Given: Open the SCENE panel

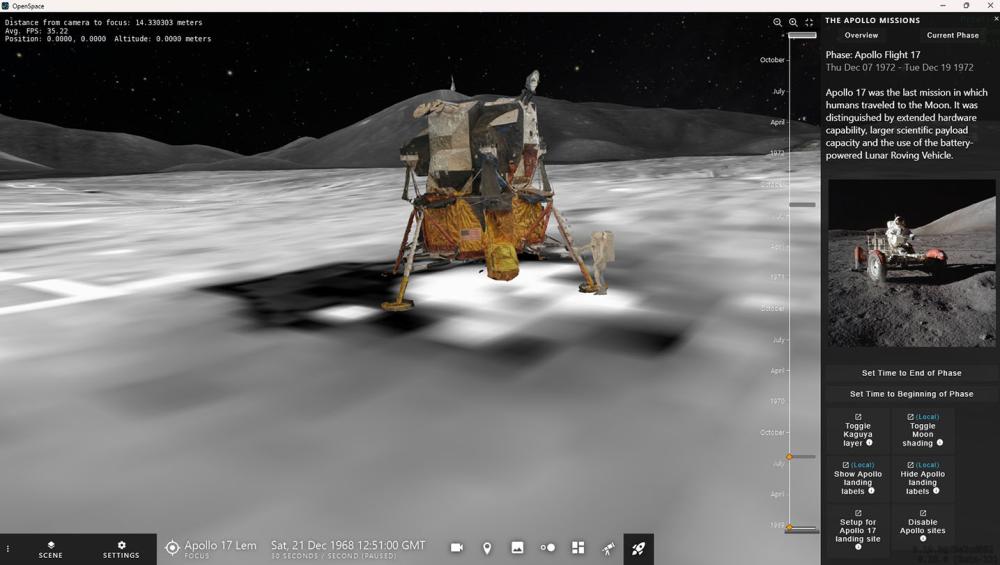Looking at the screenshot, I should 50,550.
